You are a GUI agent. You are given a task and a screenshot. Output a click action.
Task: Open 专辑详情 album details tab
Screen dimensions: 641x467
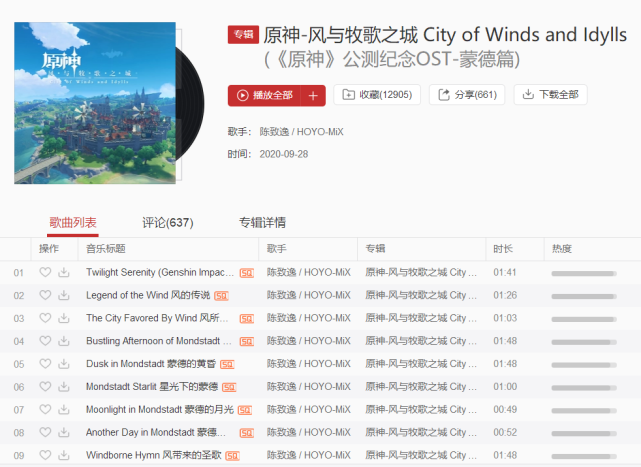[262, 223]
